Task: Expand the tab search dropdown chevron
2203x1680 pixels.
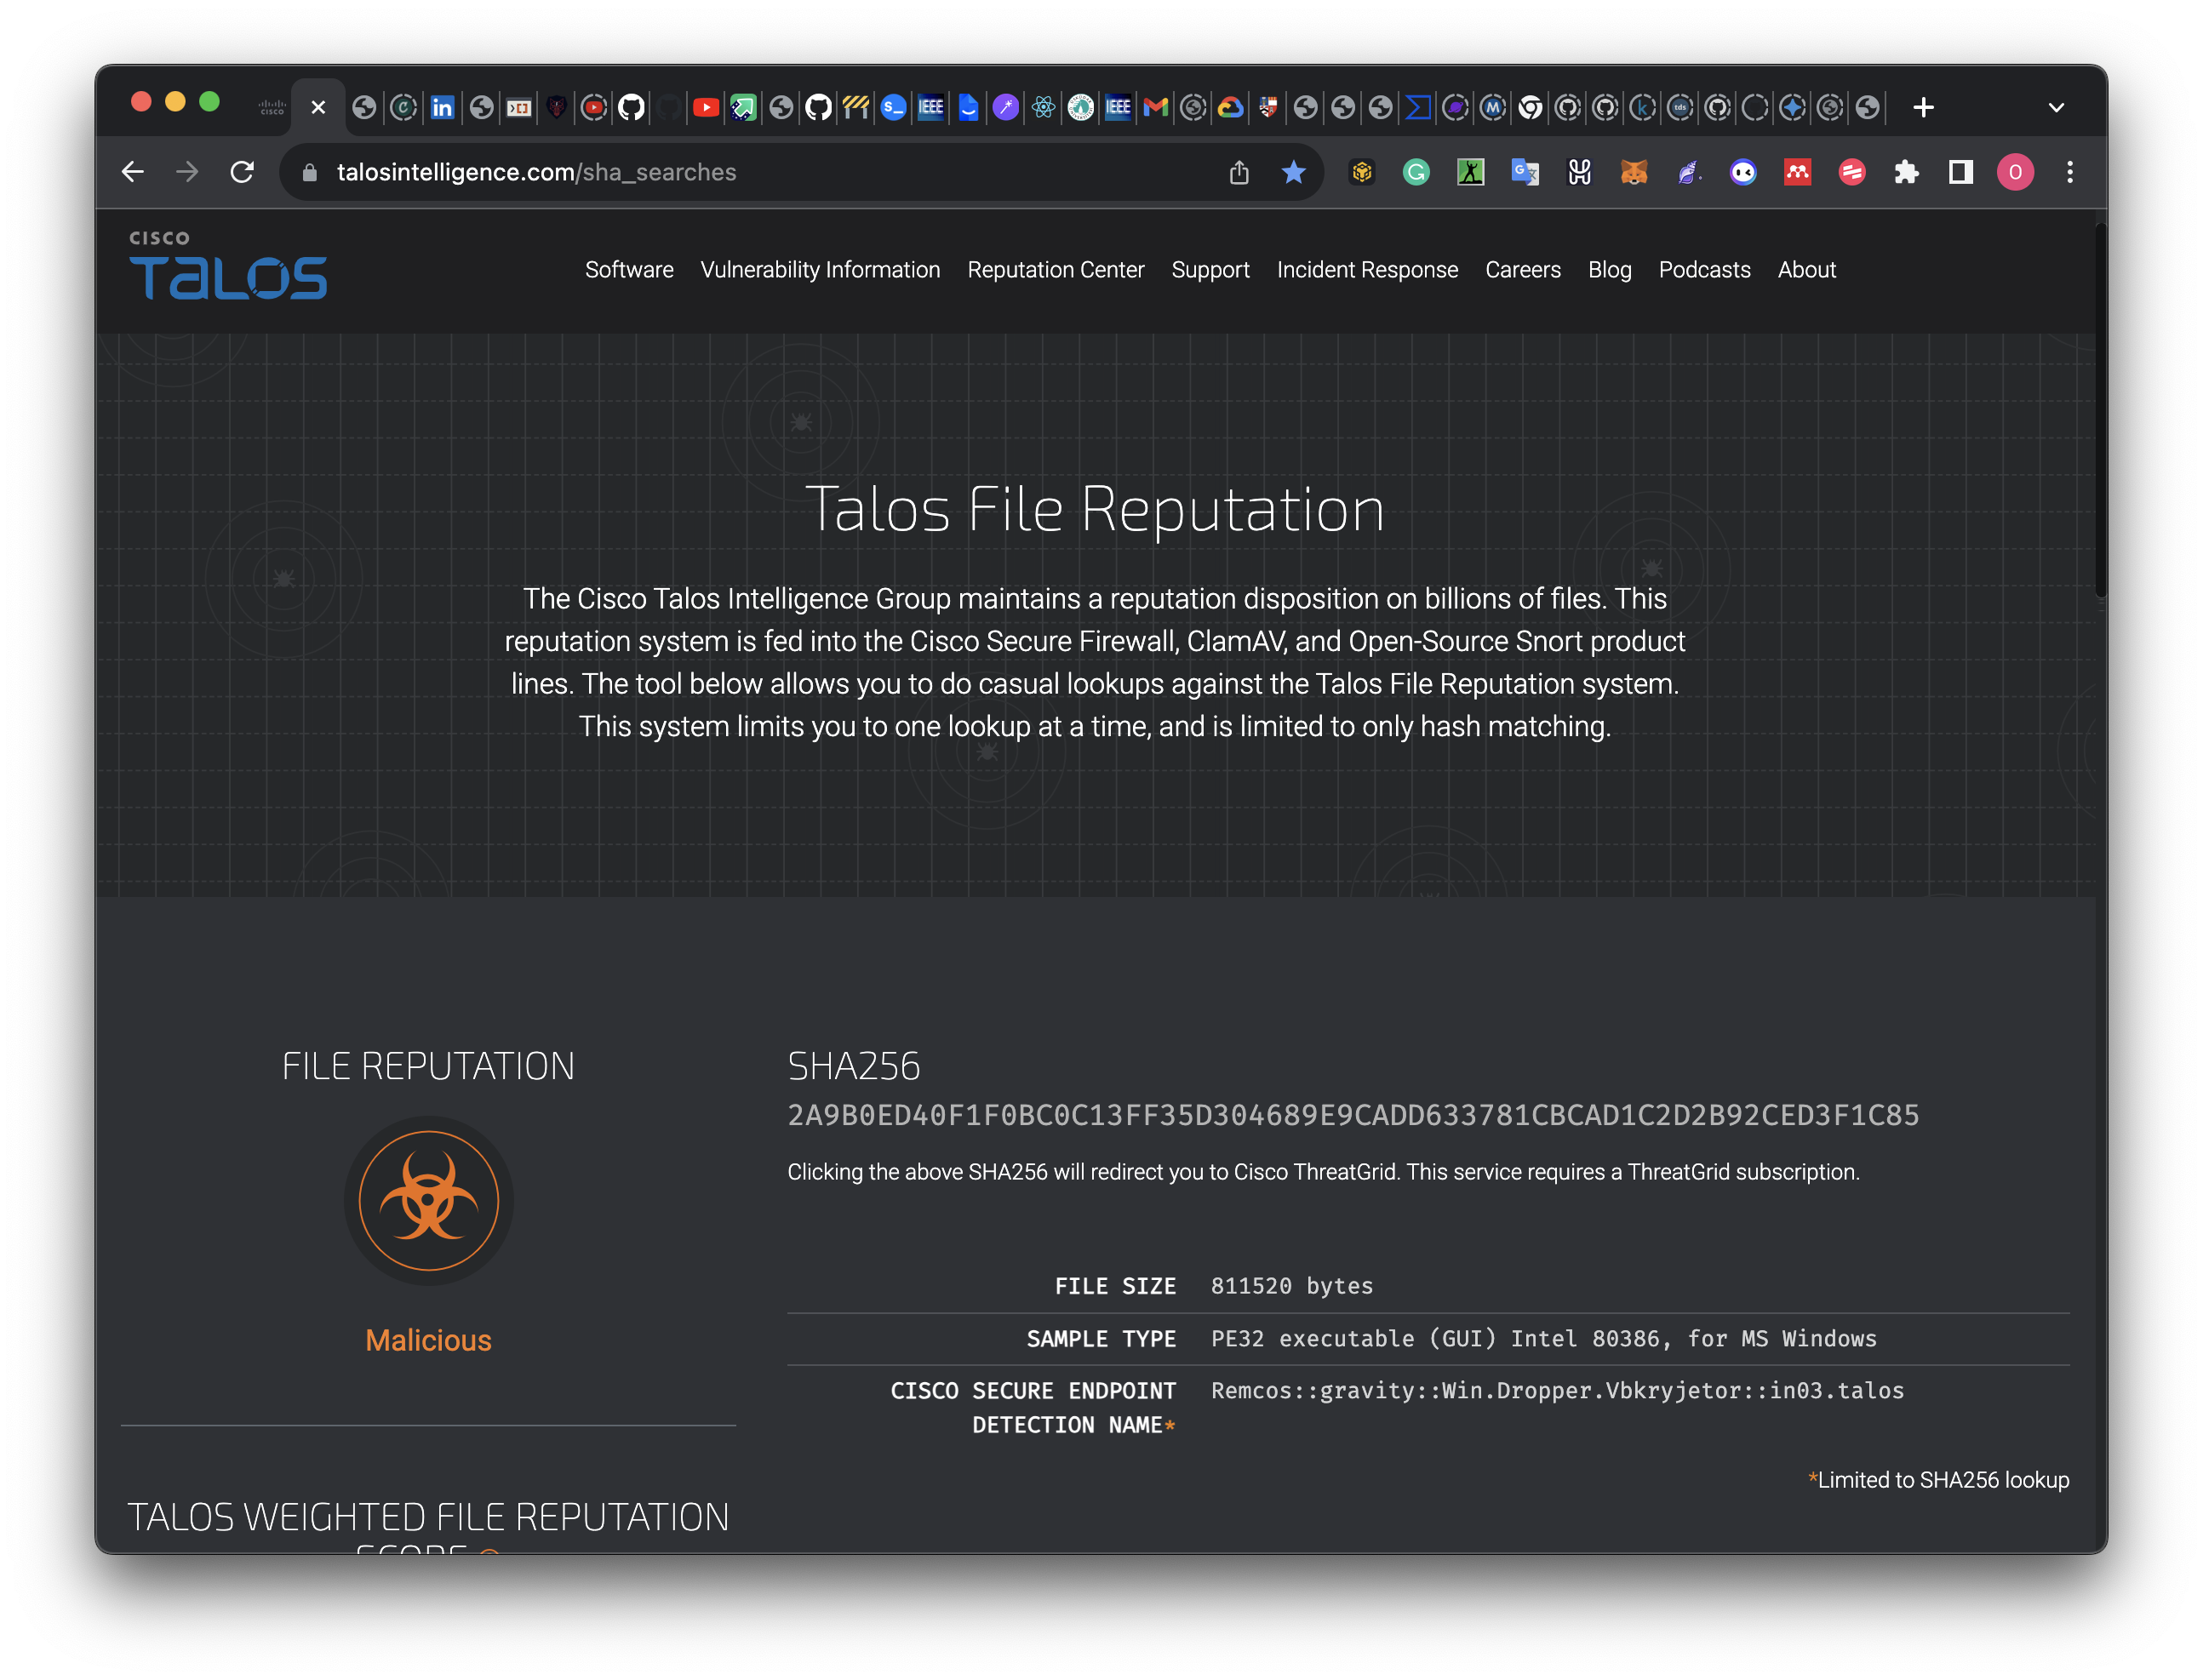Action: click(2056, 107)
